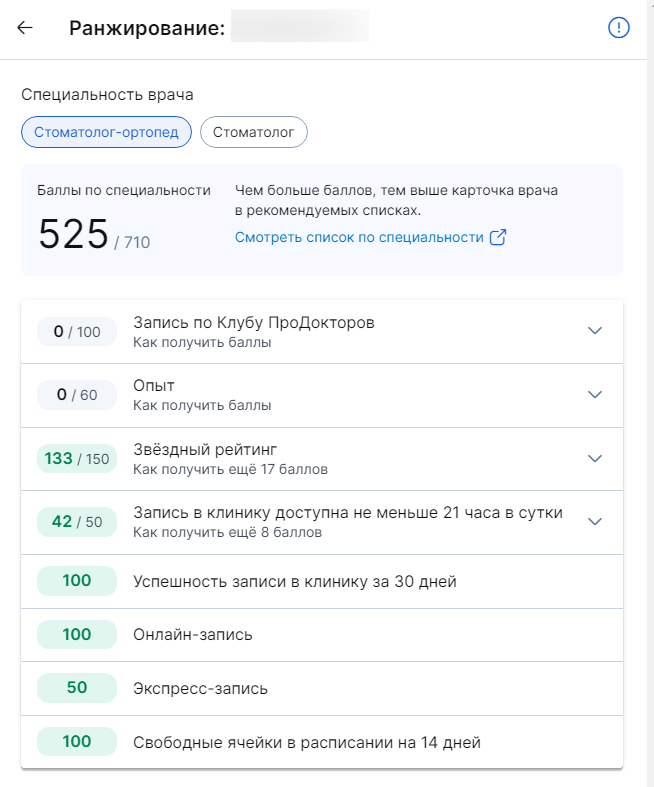The image size is (654, 787).
Task: Click the 133 / 150 score badge
Action: click(x=77, y=459)
